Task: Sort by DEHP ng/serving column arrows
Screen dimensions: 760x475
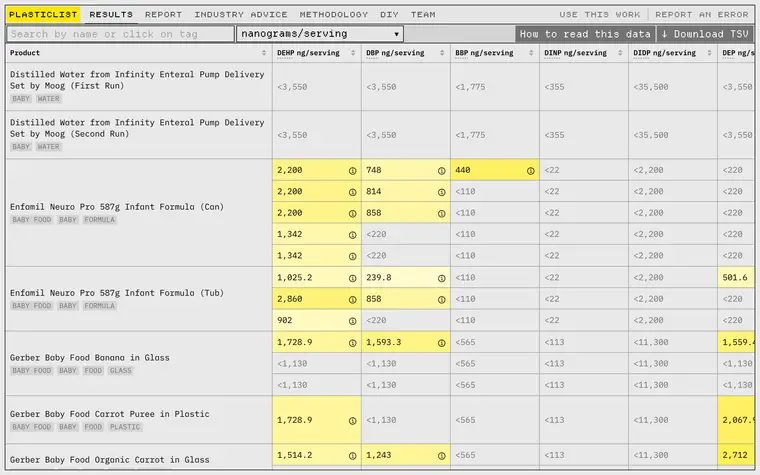Action: 353,53
